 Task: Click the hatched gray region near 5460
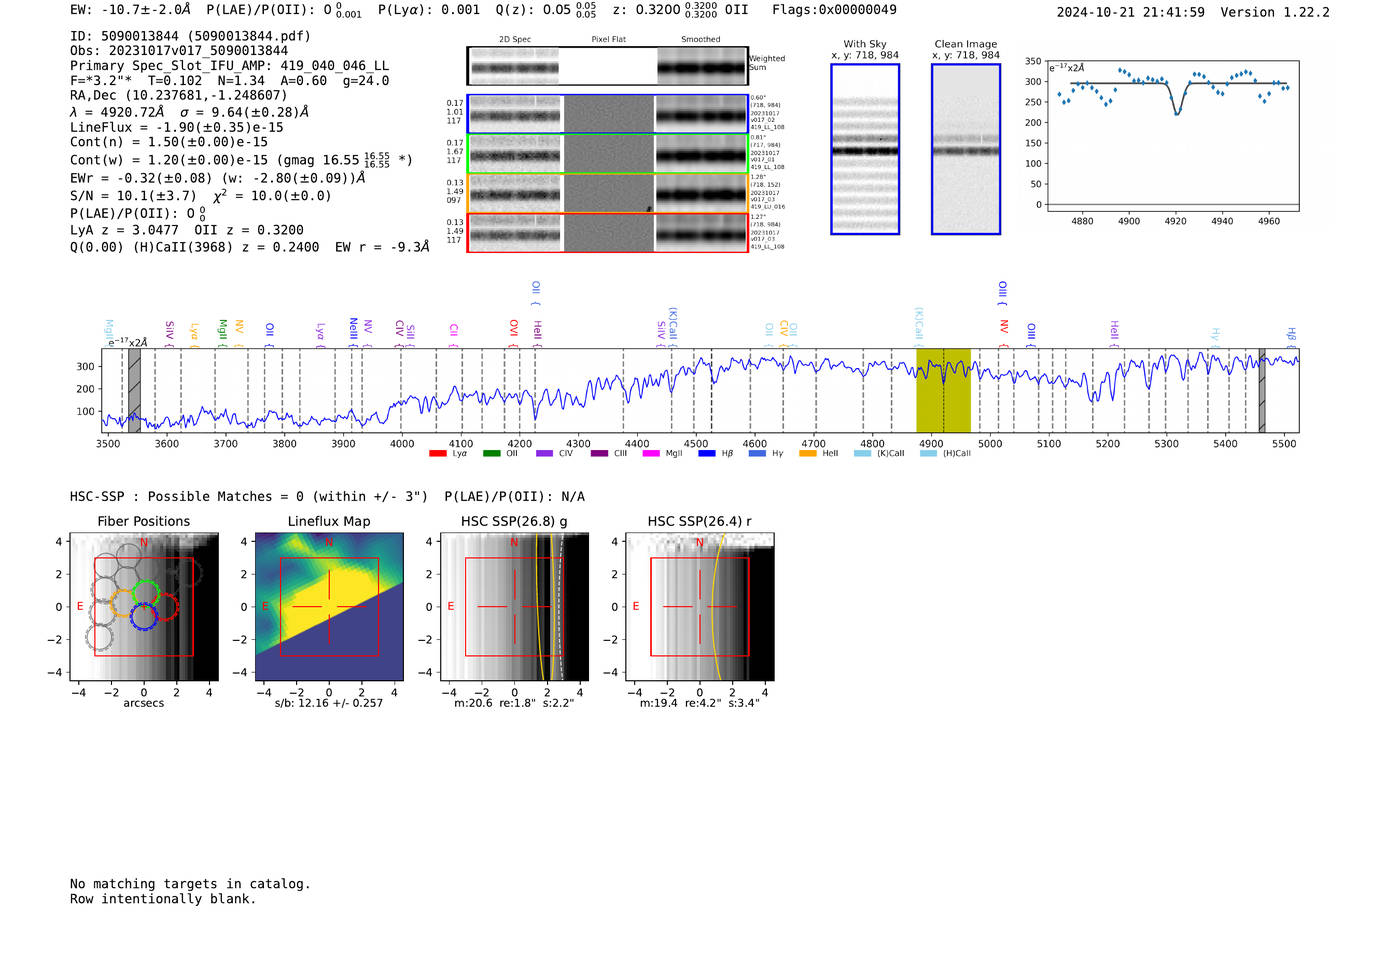(1262, 390)
